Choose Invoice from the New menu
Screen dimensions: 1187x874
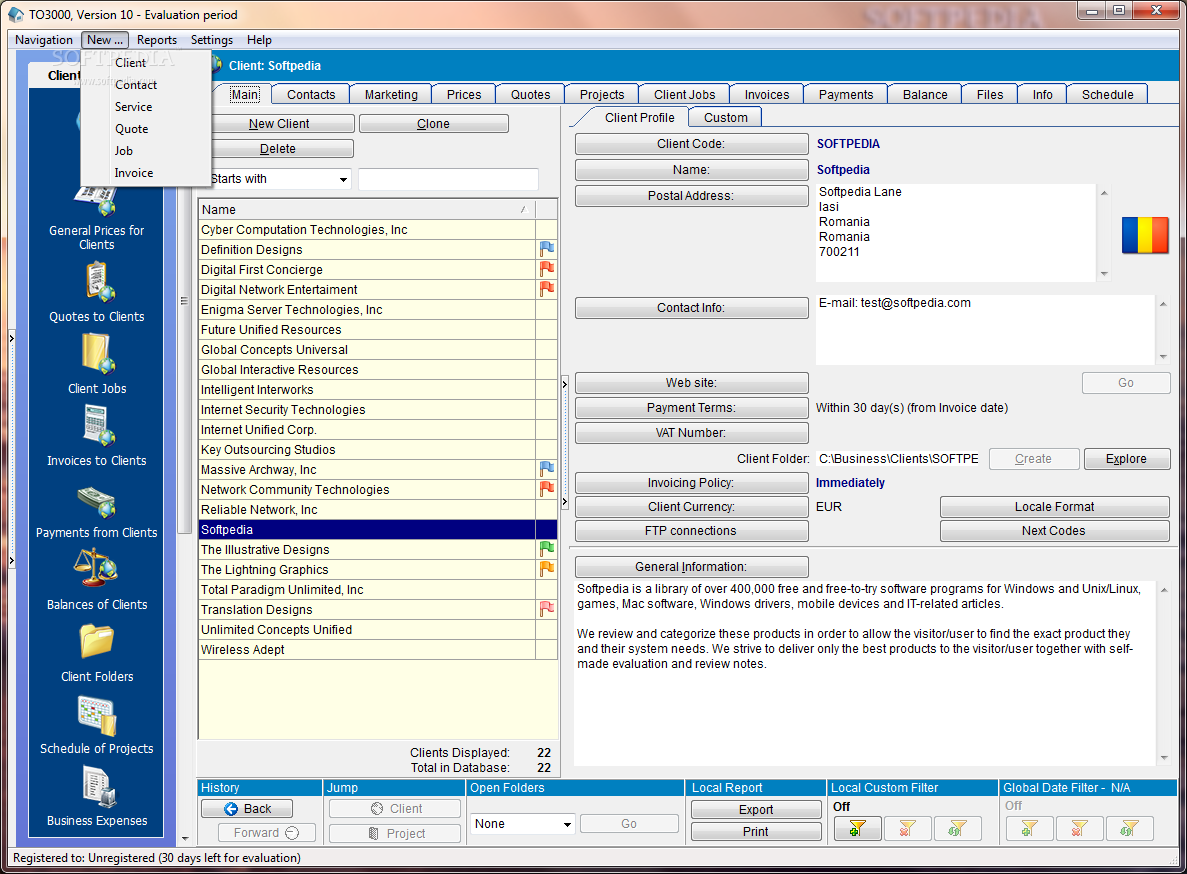click(x=134, y=173)
